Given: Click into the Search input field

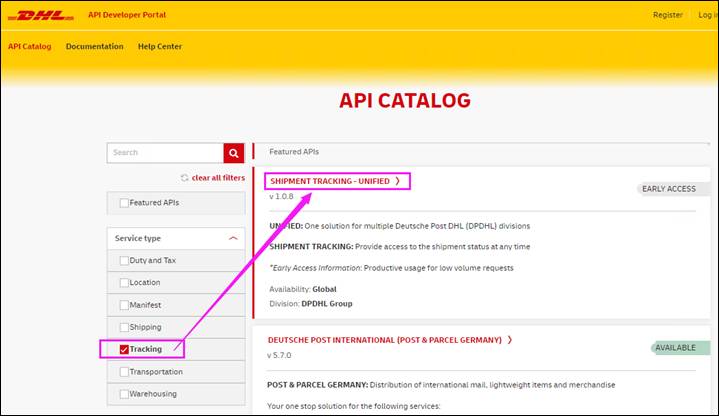Looking at the screenshot, I should (x=165, y=153).
